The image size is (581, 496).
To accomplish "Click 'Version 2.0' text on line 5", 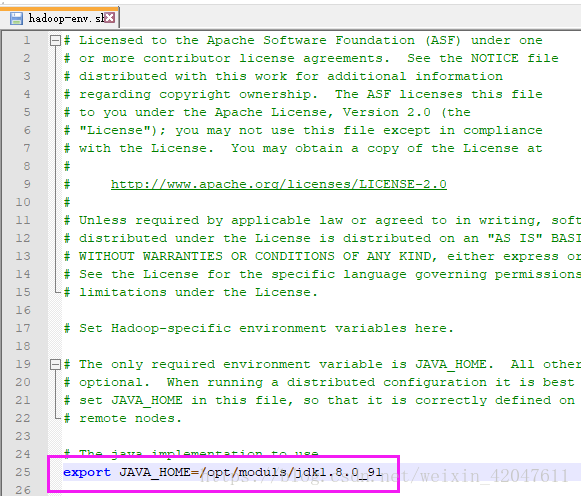I will pyautogui.click(x=386, y=112).
